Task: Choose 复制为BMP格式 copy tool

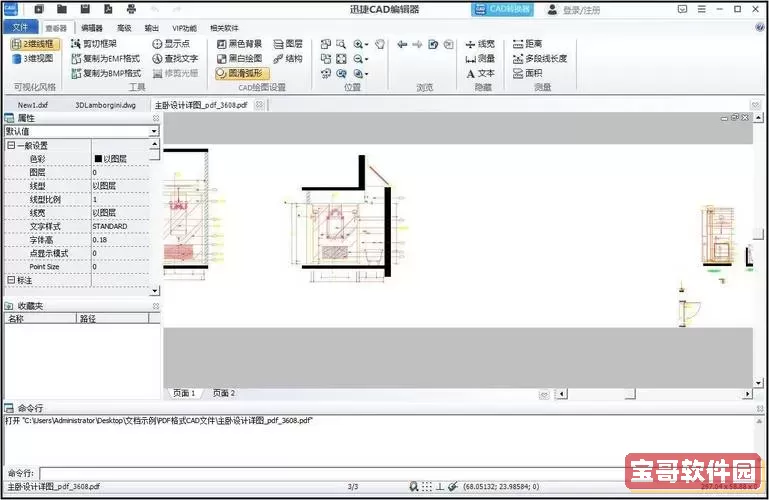Action: coord(106,73)
